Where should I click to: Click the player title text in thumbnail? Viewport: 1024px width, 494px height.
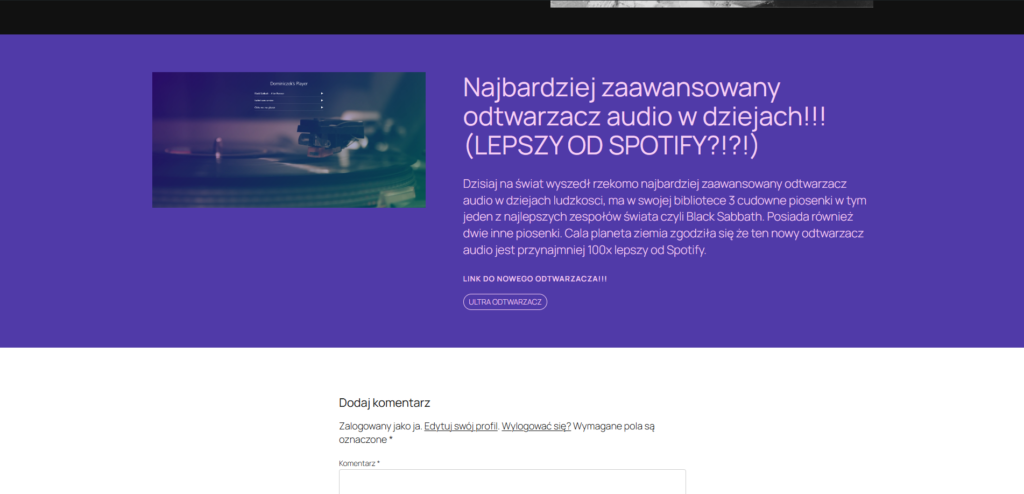288,84
